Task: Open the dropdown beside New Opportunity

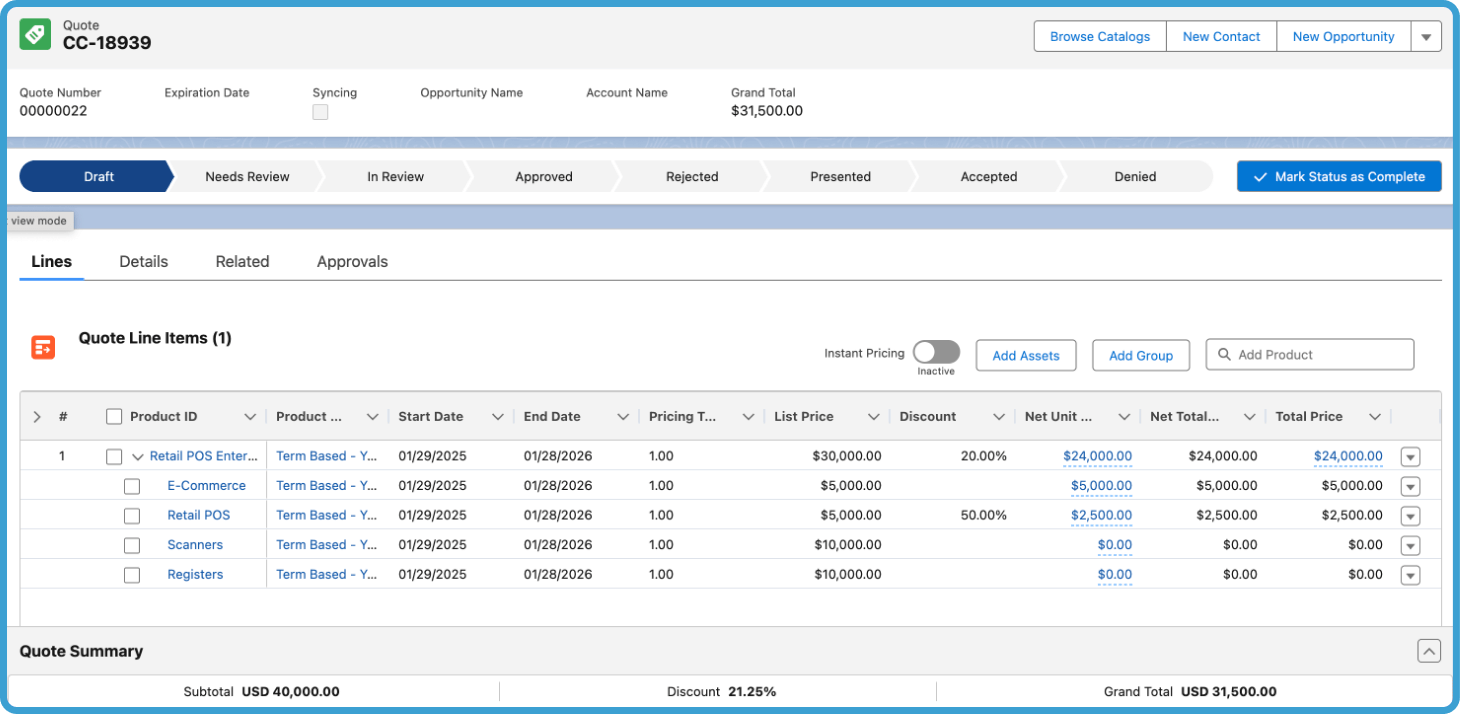Action: coord(1427,36)
